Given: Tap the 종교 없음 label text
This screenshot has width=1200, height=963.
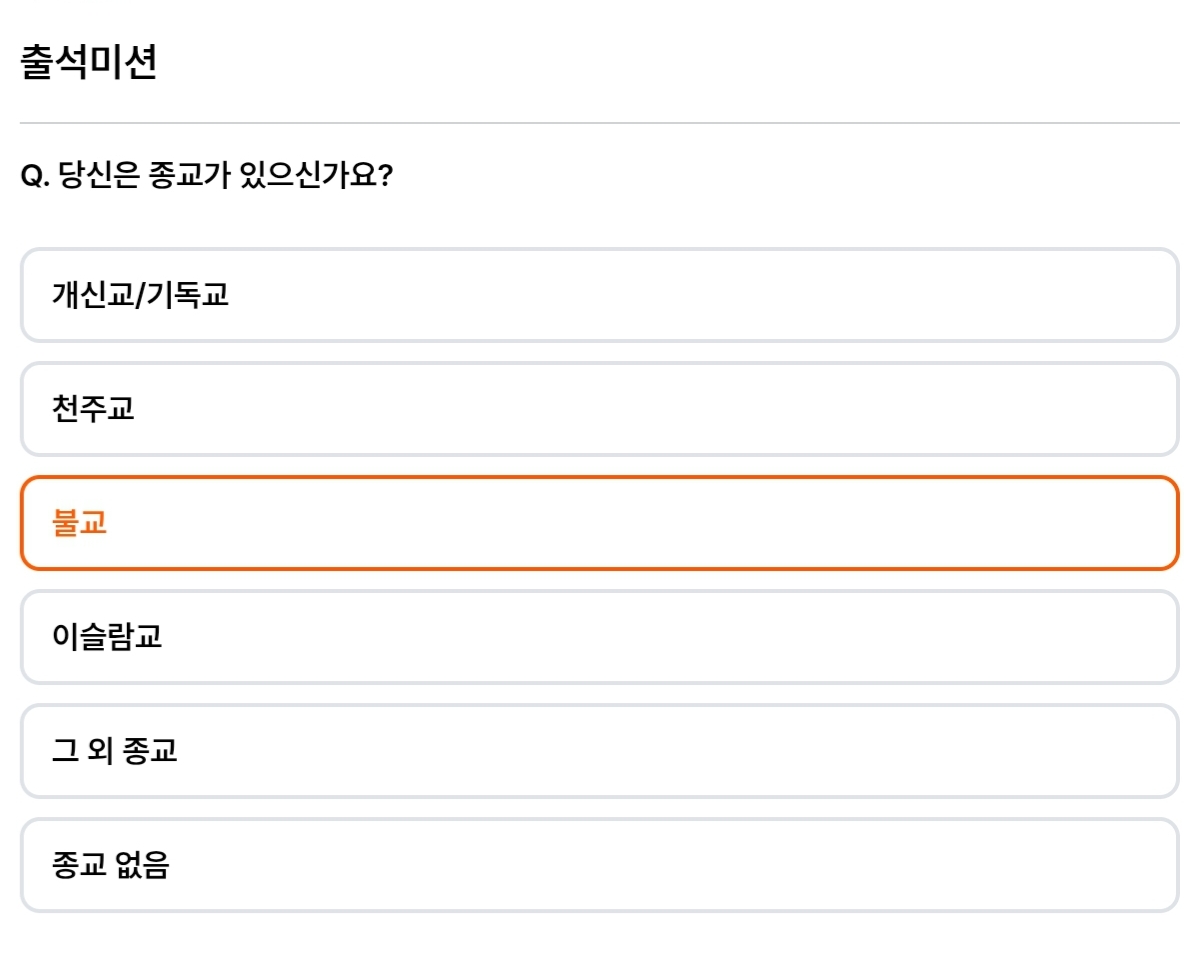Looking at the screenshot, I should pos(111,865).
